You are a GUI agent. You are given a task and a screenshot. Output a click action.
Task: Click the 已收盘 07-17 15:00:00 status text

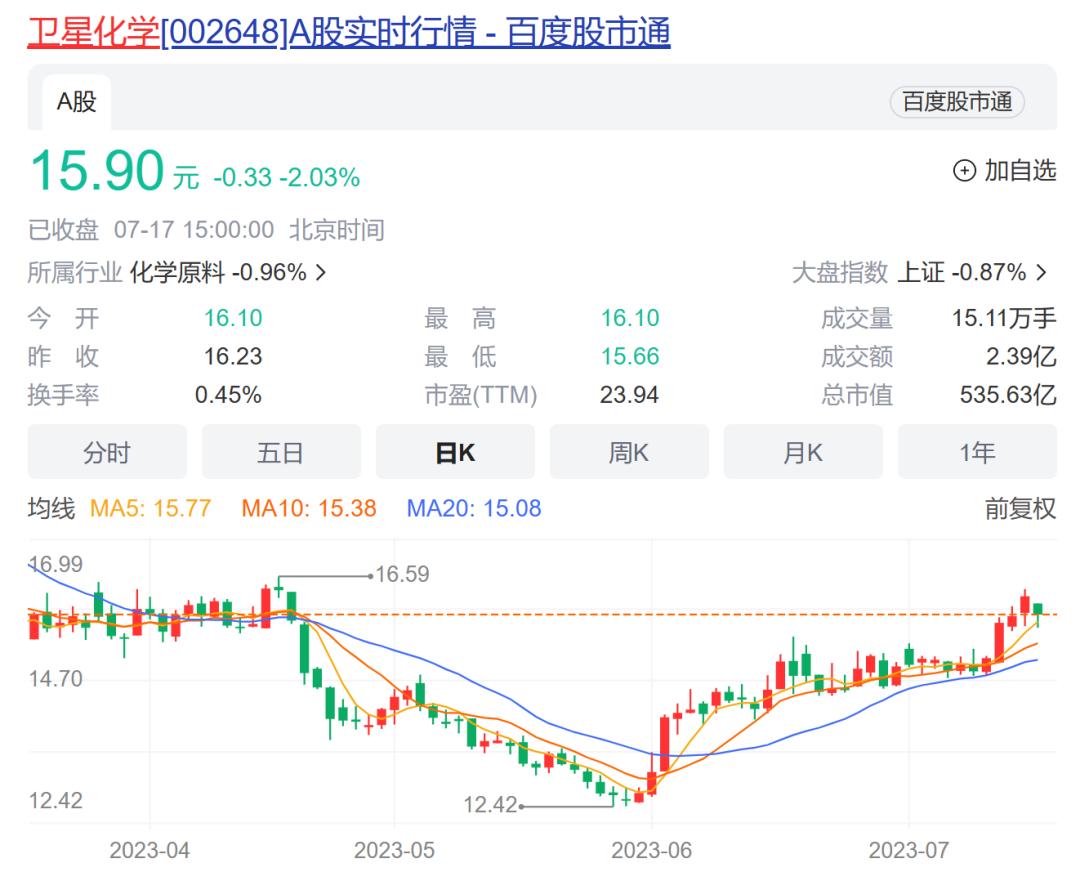(151, 230)
